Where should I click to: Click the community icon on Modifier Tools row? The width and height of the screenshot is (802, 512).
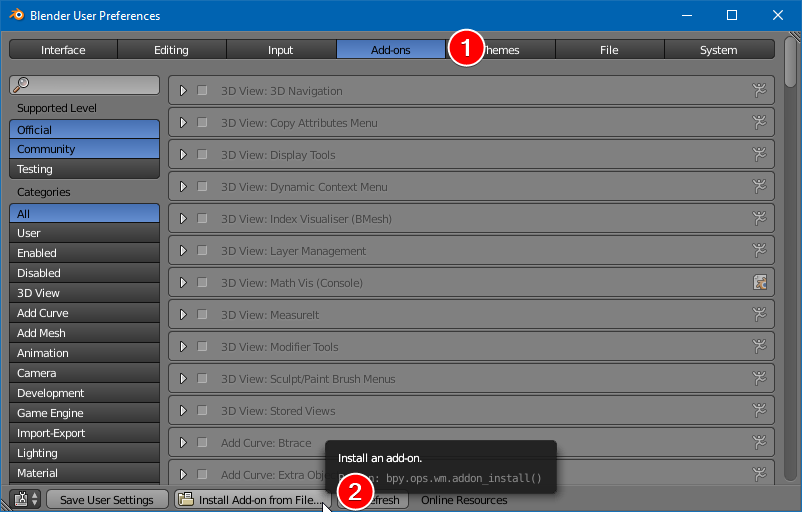pyautogui.click(x=760, y=347)
